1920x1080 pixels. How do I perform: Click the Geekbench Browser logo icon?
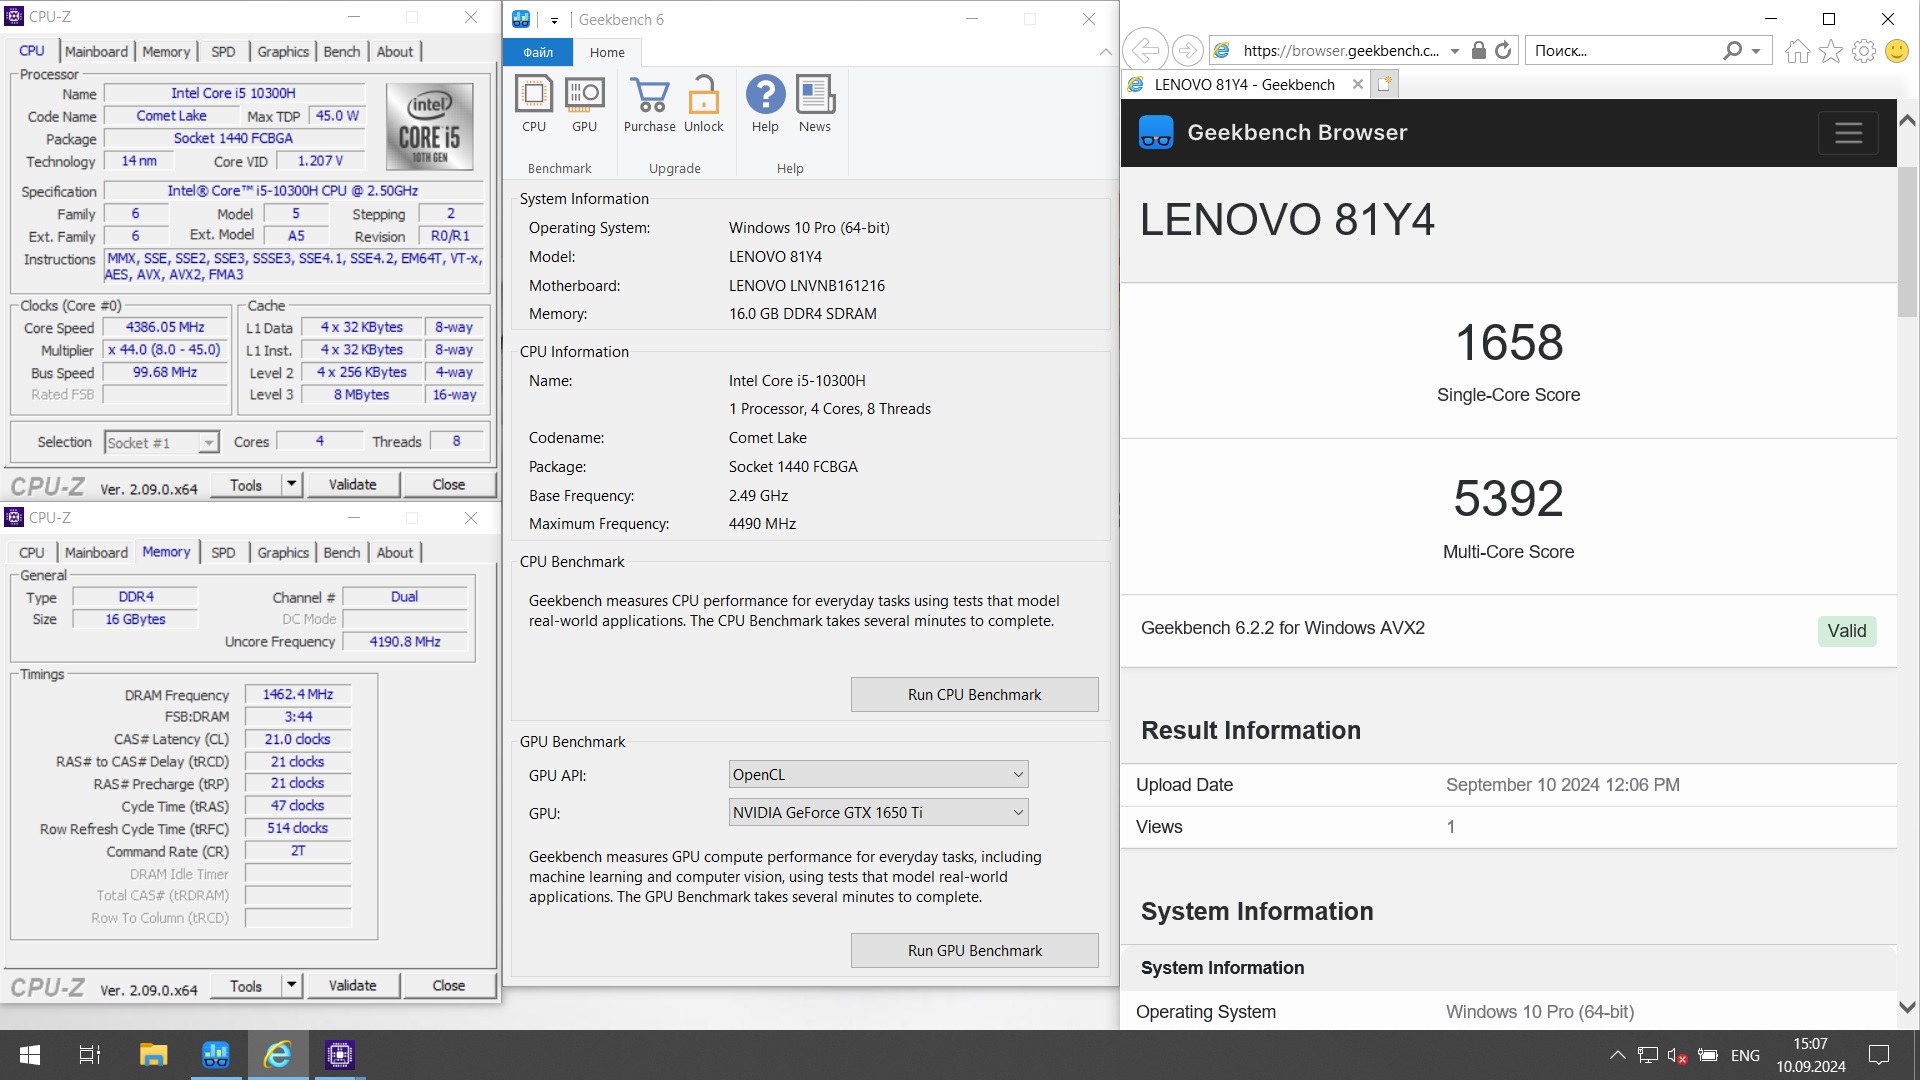(x=1156, y=132)
